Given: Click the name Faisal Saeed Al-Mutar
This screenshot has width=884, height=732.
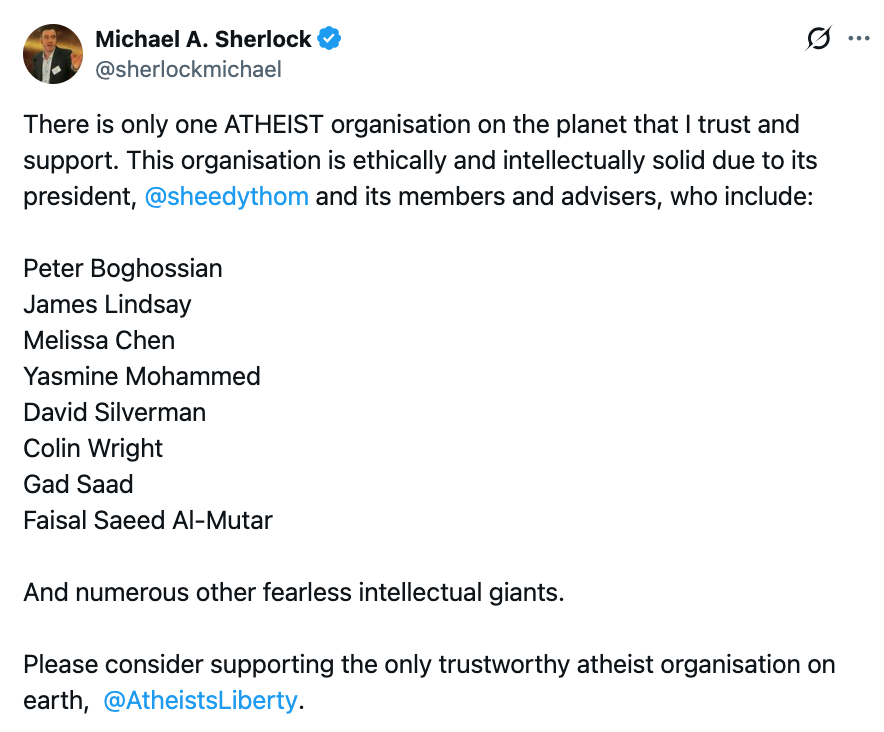Looking at the screenshot, I should [148, 520].
